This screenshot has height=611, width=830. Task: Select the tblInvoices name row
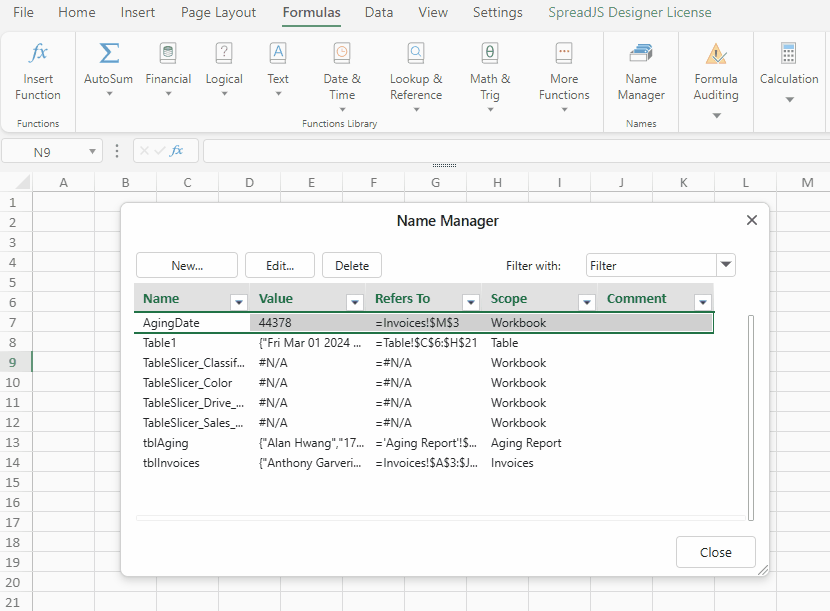(423, 463)
